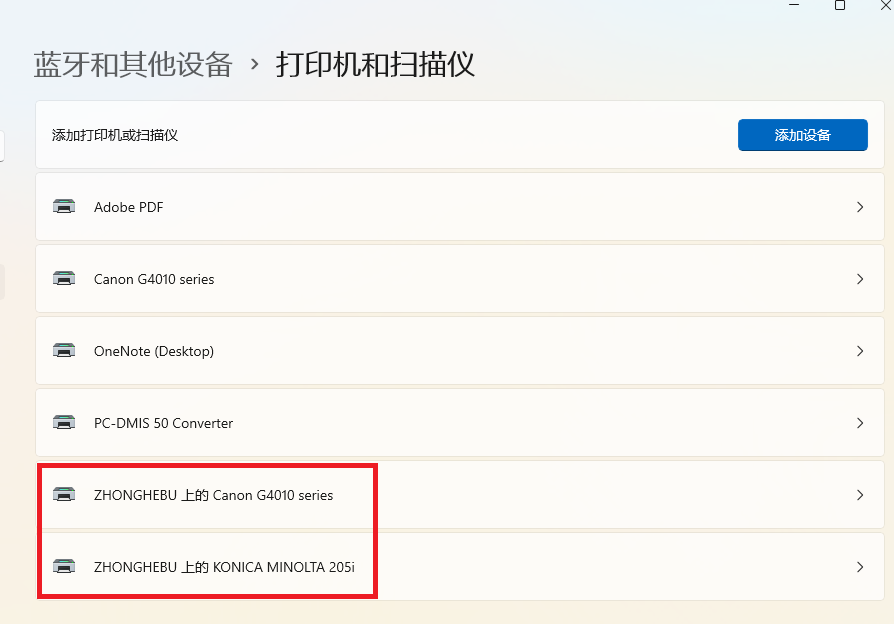Viewport: 894px width, 624px height.
Task: Expand the Adobe PDF row chevron
Action: pos(860,207)
